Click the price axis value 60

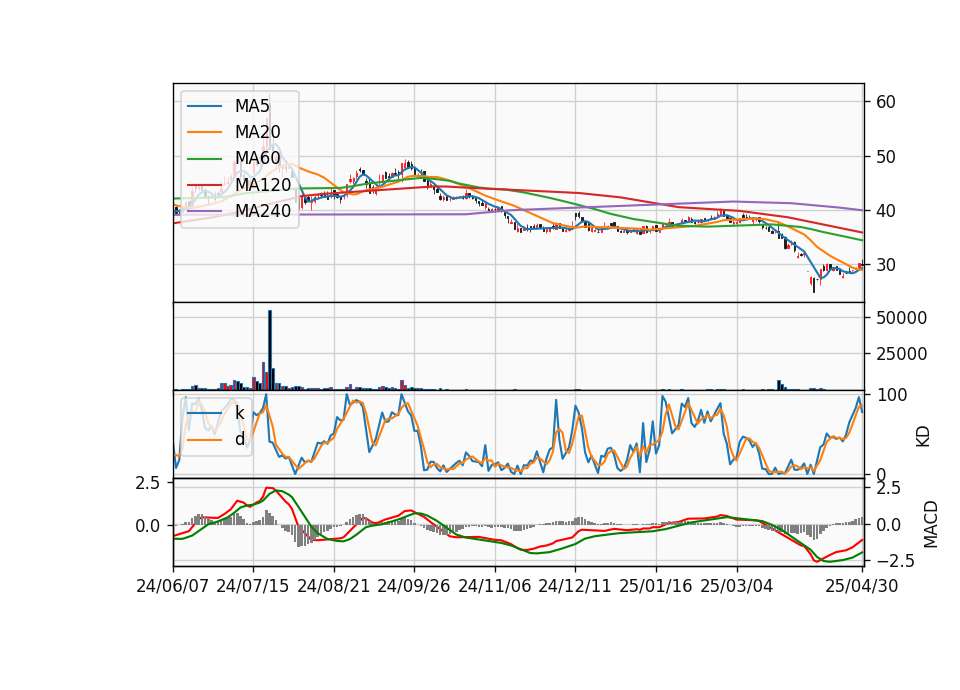click(x=886, y=102)
